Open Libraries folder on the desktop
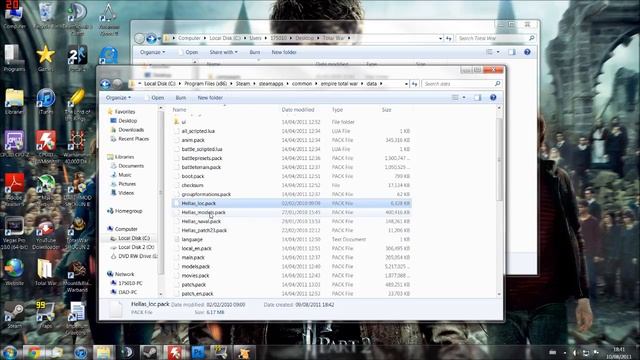Screen dimensions: 640x360 coord(14,101)
